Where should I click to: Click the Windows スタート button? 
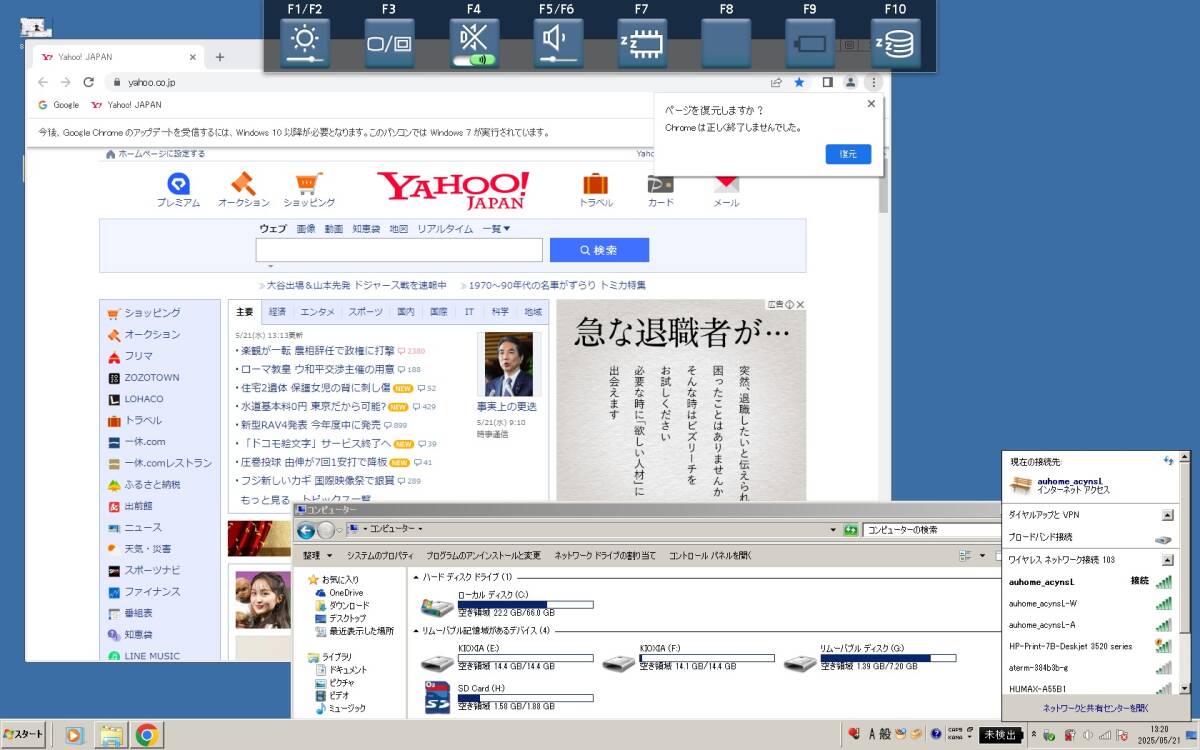click(24, 734)
